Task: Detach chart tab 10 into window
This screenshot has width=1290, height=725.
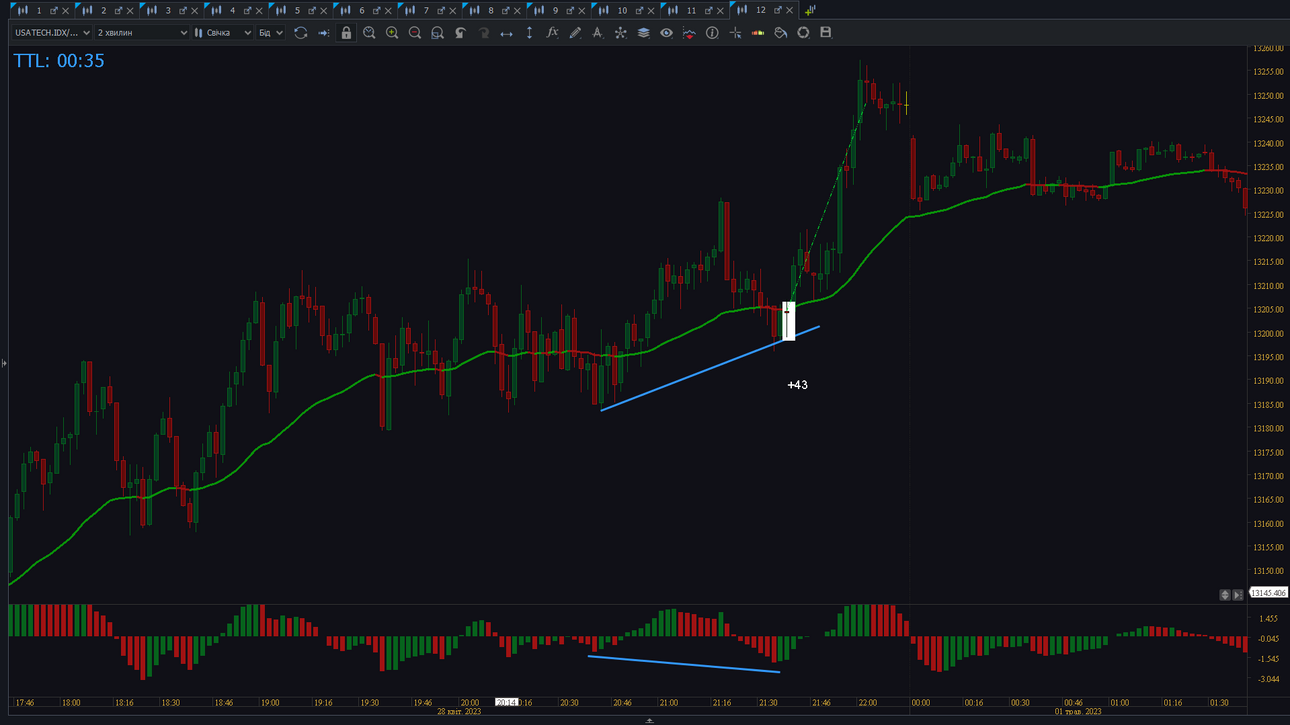Action: tap(640, 11)
